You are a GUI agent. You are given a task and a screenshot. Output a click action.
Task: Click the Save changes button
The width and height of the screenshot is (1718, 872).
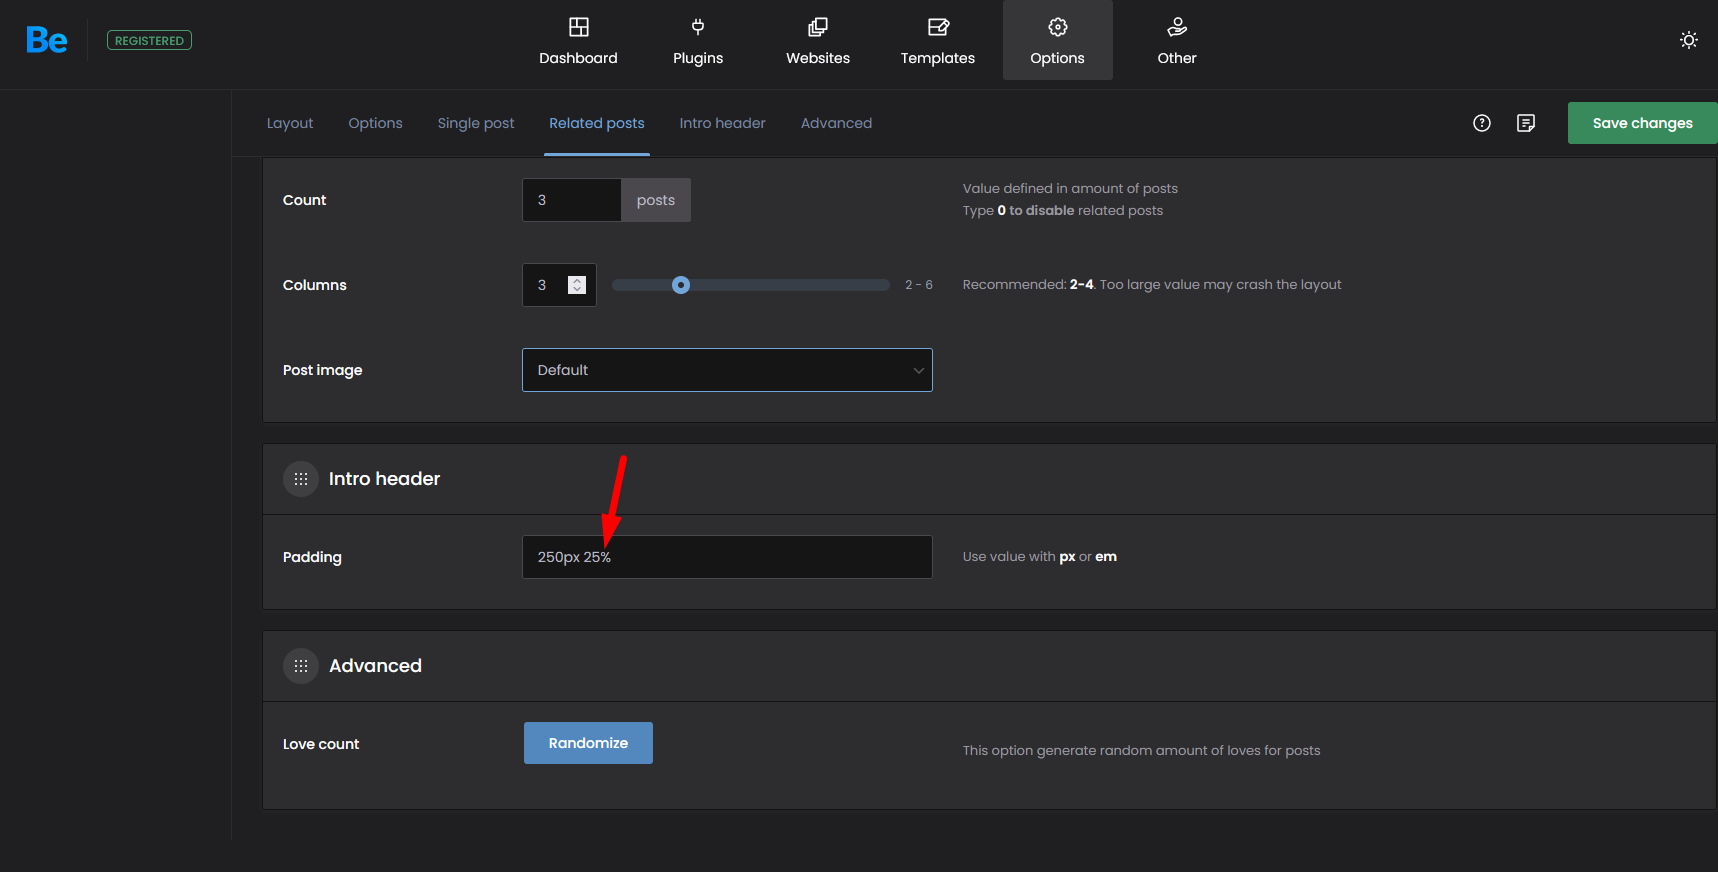[x=1642, y=123]
